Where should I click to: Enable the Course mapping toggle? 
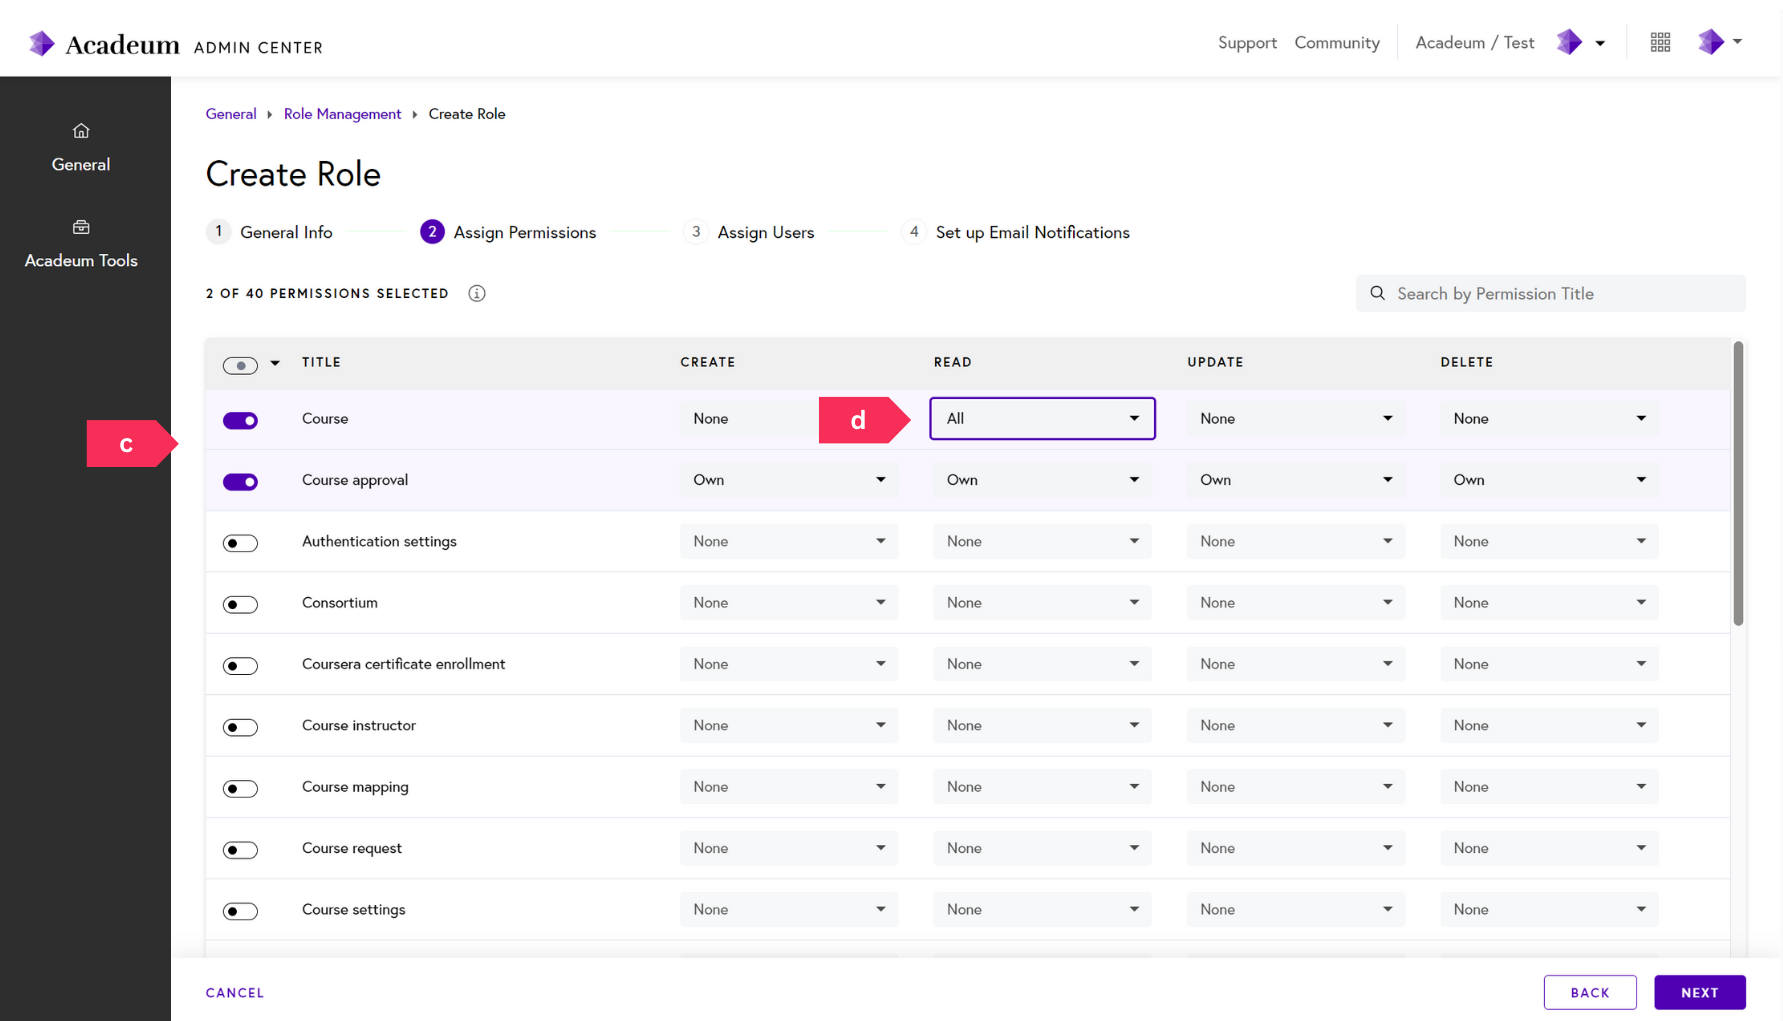(x=240, y=789)
